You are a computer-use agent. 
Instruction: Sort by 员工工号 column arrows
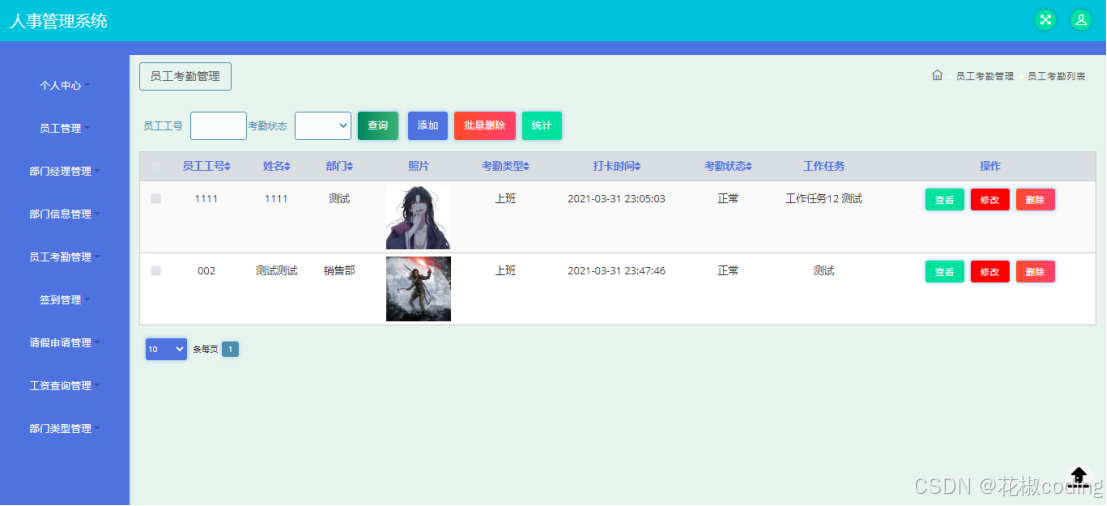228,167
